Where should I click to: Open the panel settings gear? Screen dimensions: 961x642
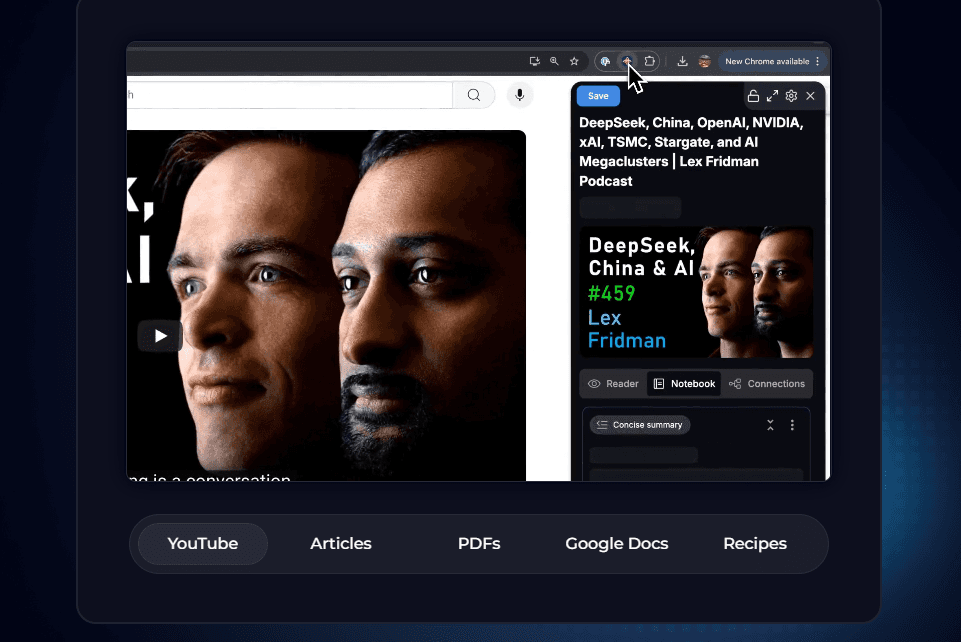(791, 96)
